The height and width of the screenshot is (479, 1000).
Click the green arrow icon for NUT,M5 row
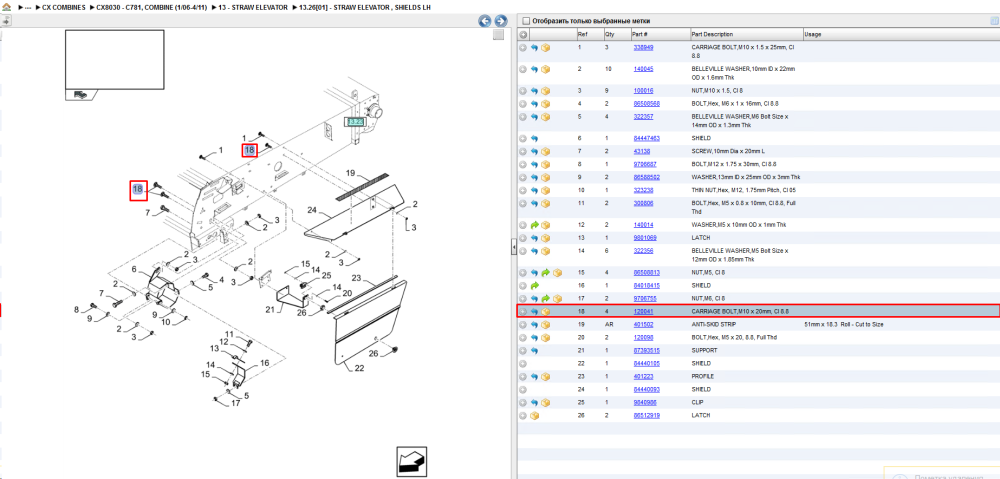546,273
